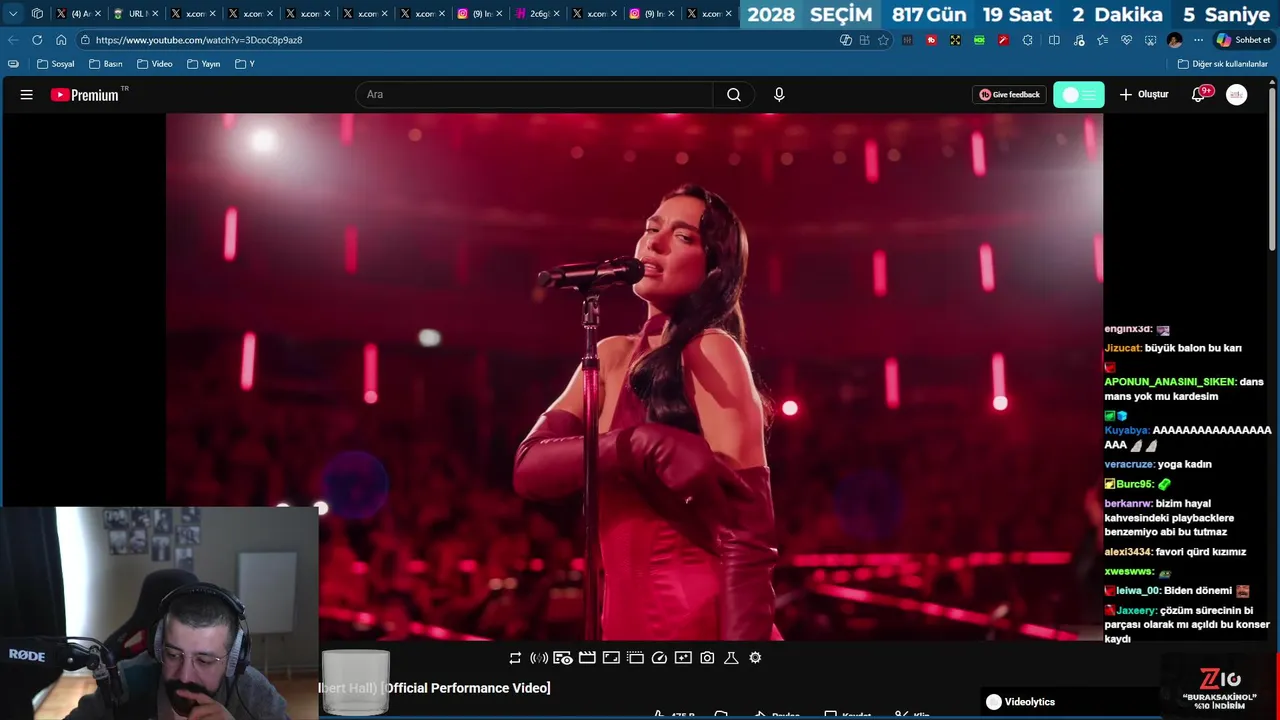
Task: Click the YouTube search input field
Action: pos(534,95)
